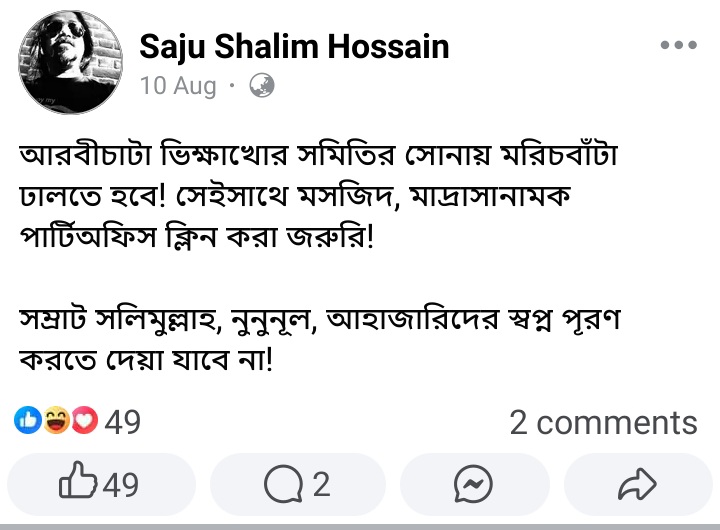Viewport: 720px width, 530px height.
Task: Show who reacted via the 49 count beside emojis
Action: click(x=123, y=422)
